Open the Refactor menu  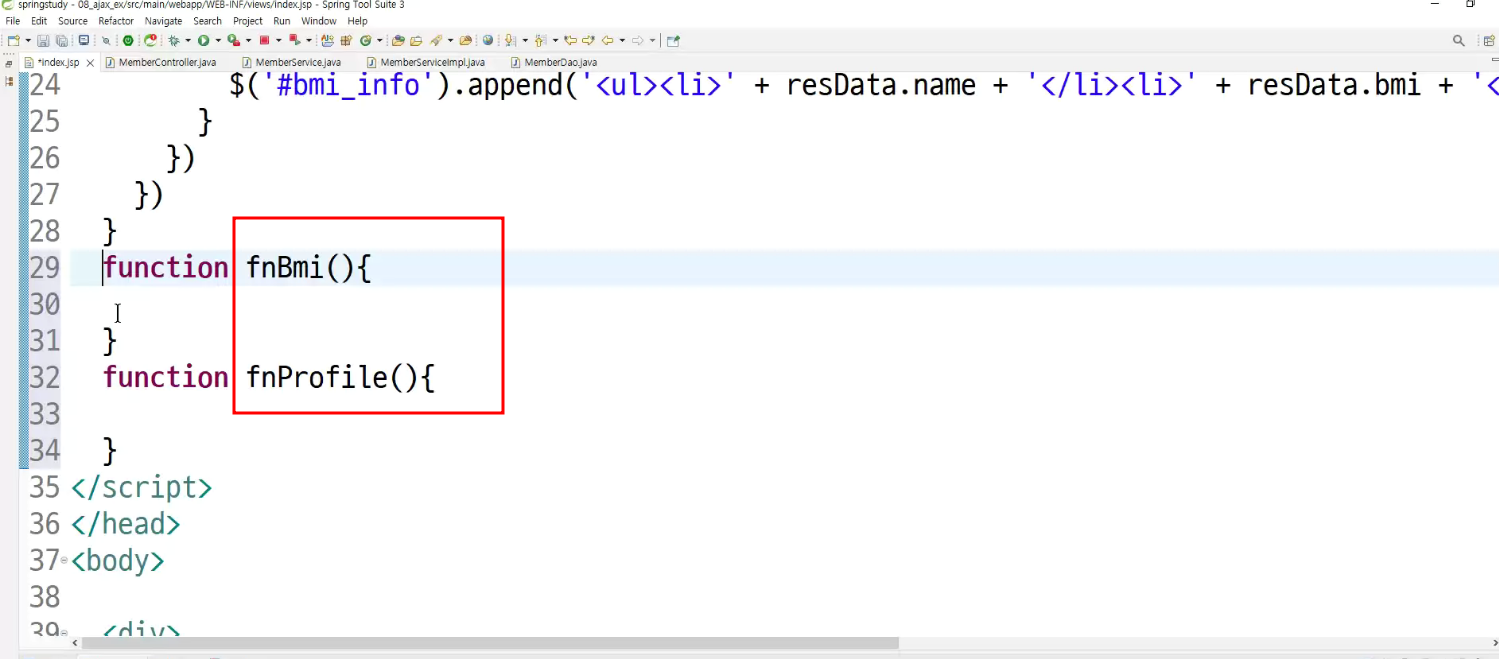click(116, 21)
